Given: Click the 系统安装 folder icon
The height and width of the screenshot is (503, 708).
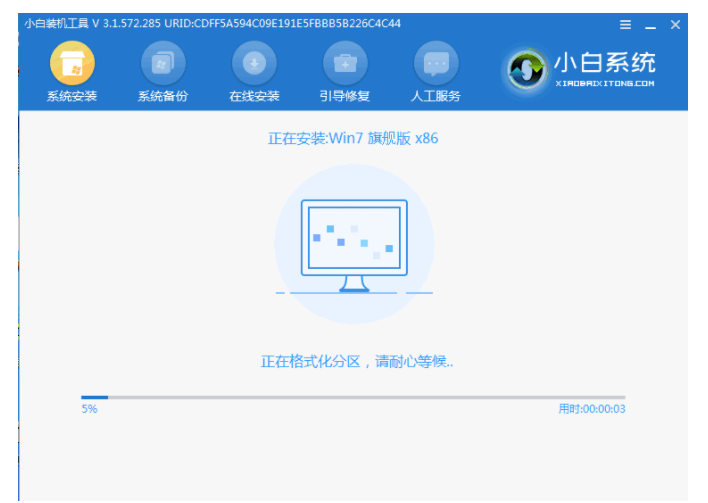Looking at the screenshot, I should (x=71, y=64).
